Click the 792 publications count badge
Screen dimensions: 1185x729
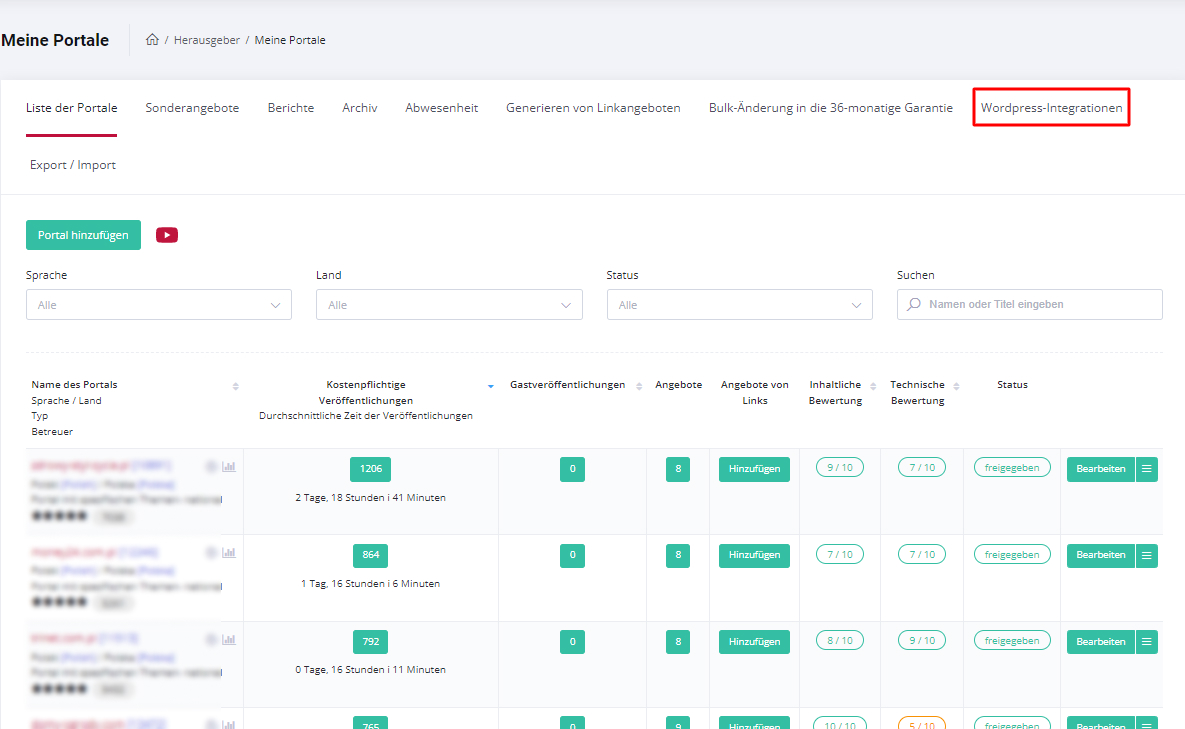click(370, 641)
